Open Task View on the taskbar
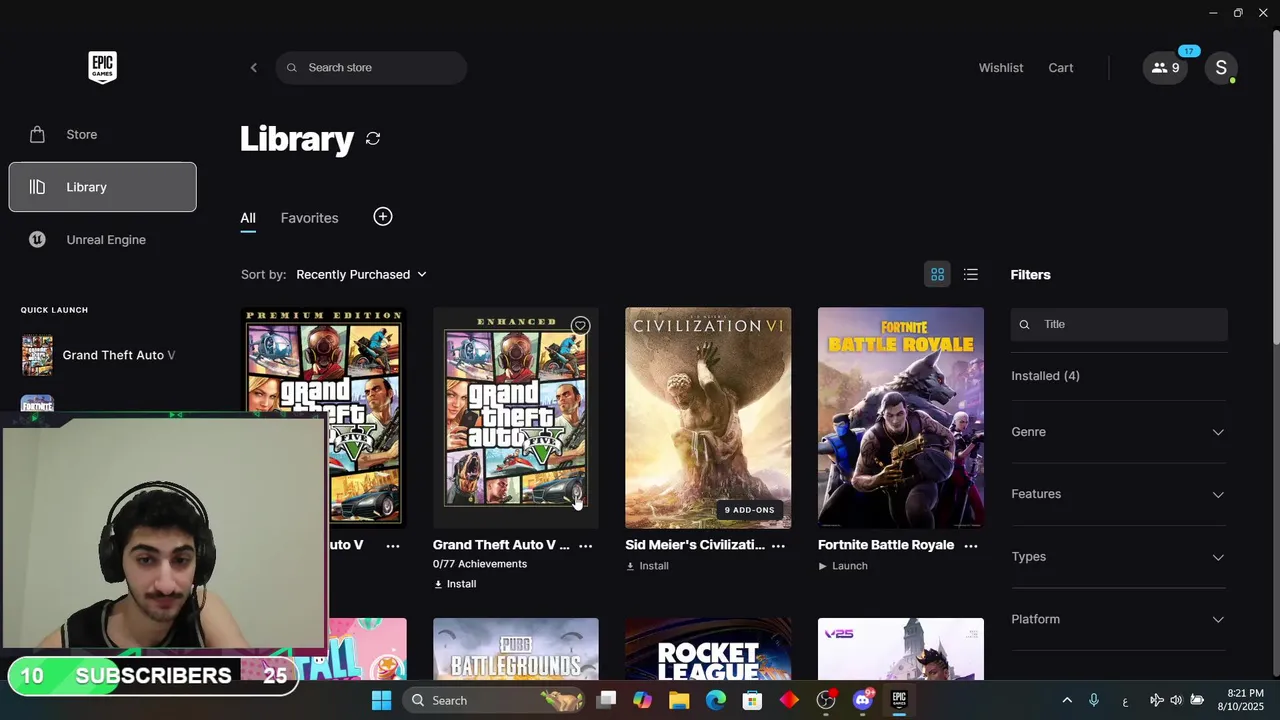 pos(606,700)
